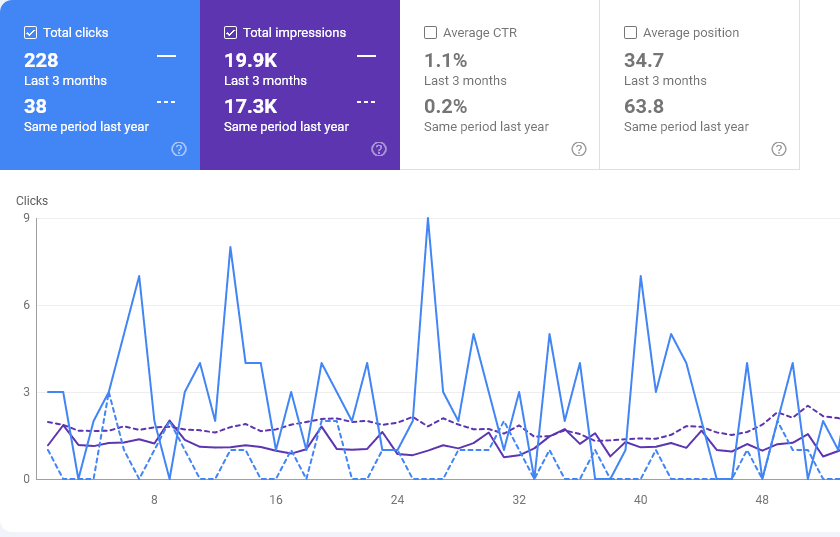Click help icon on Average CTR card
The height and width of the screenshot is (537, 840).
pos(579,149)
